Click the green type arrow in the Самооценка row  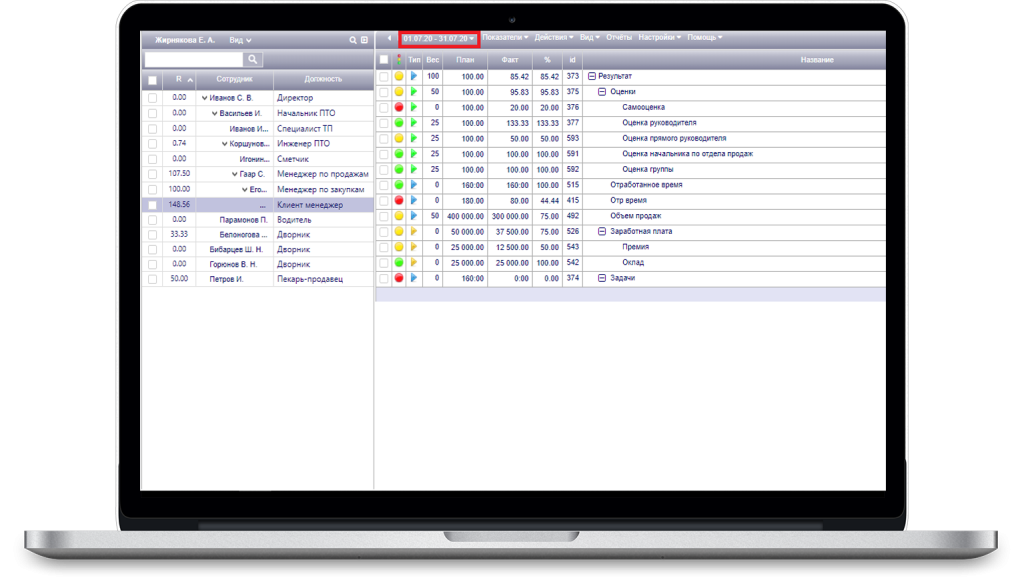[x=414, y=107]
